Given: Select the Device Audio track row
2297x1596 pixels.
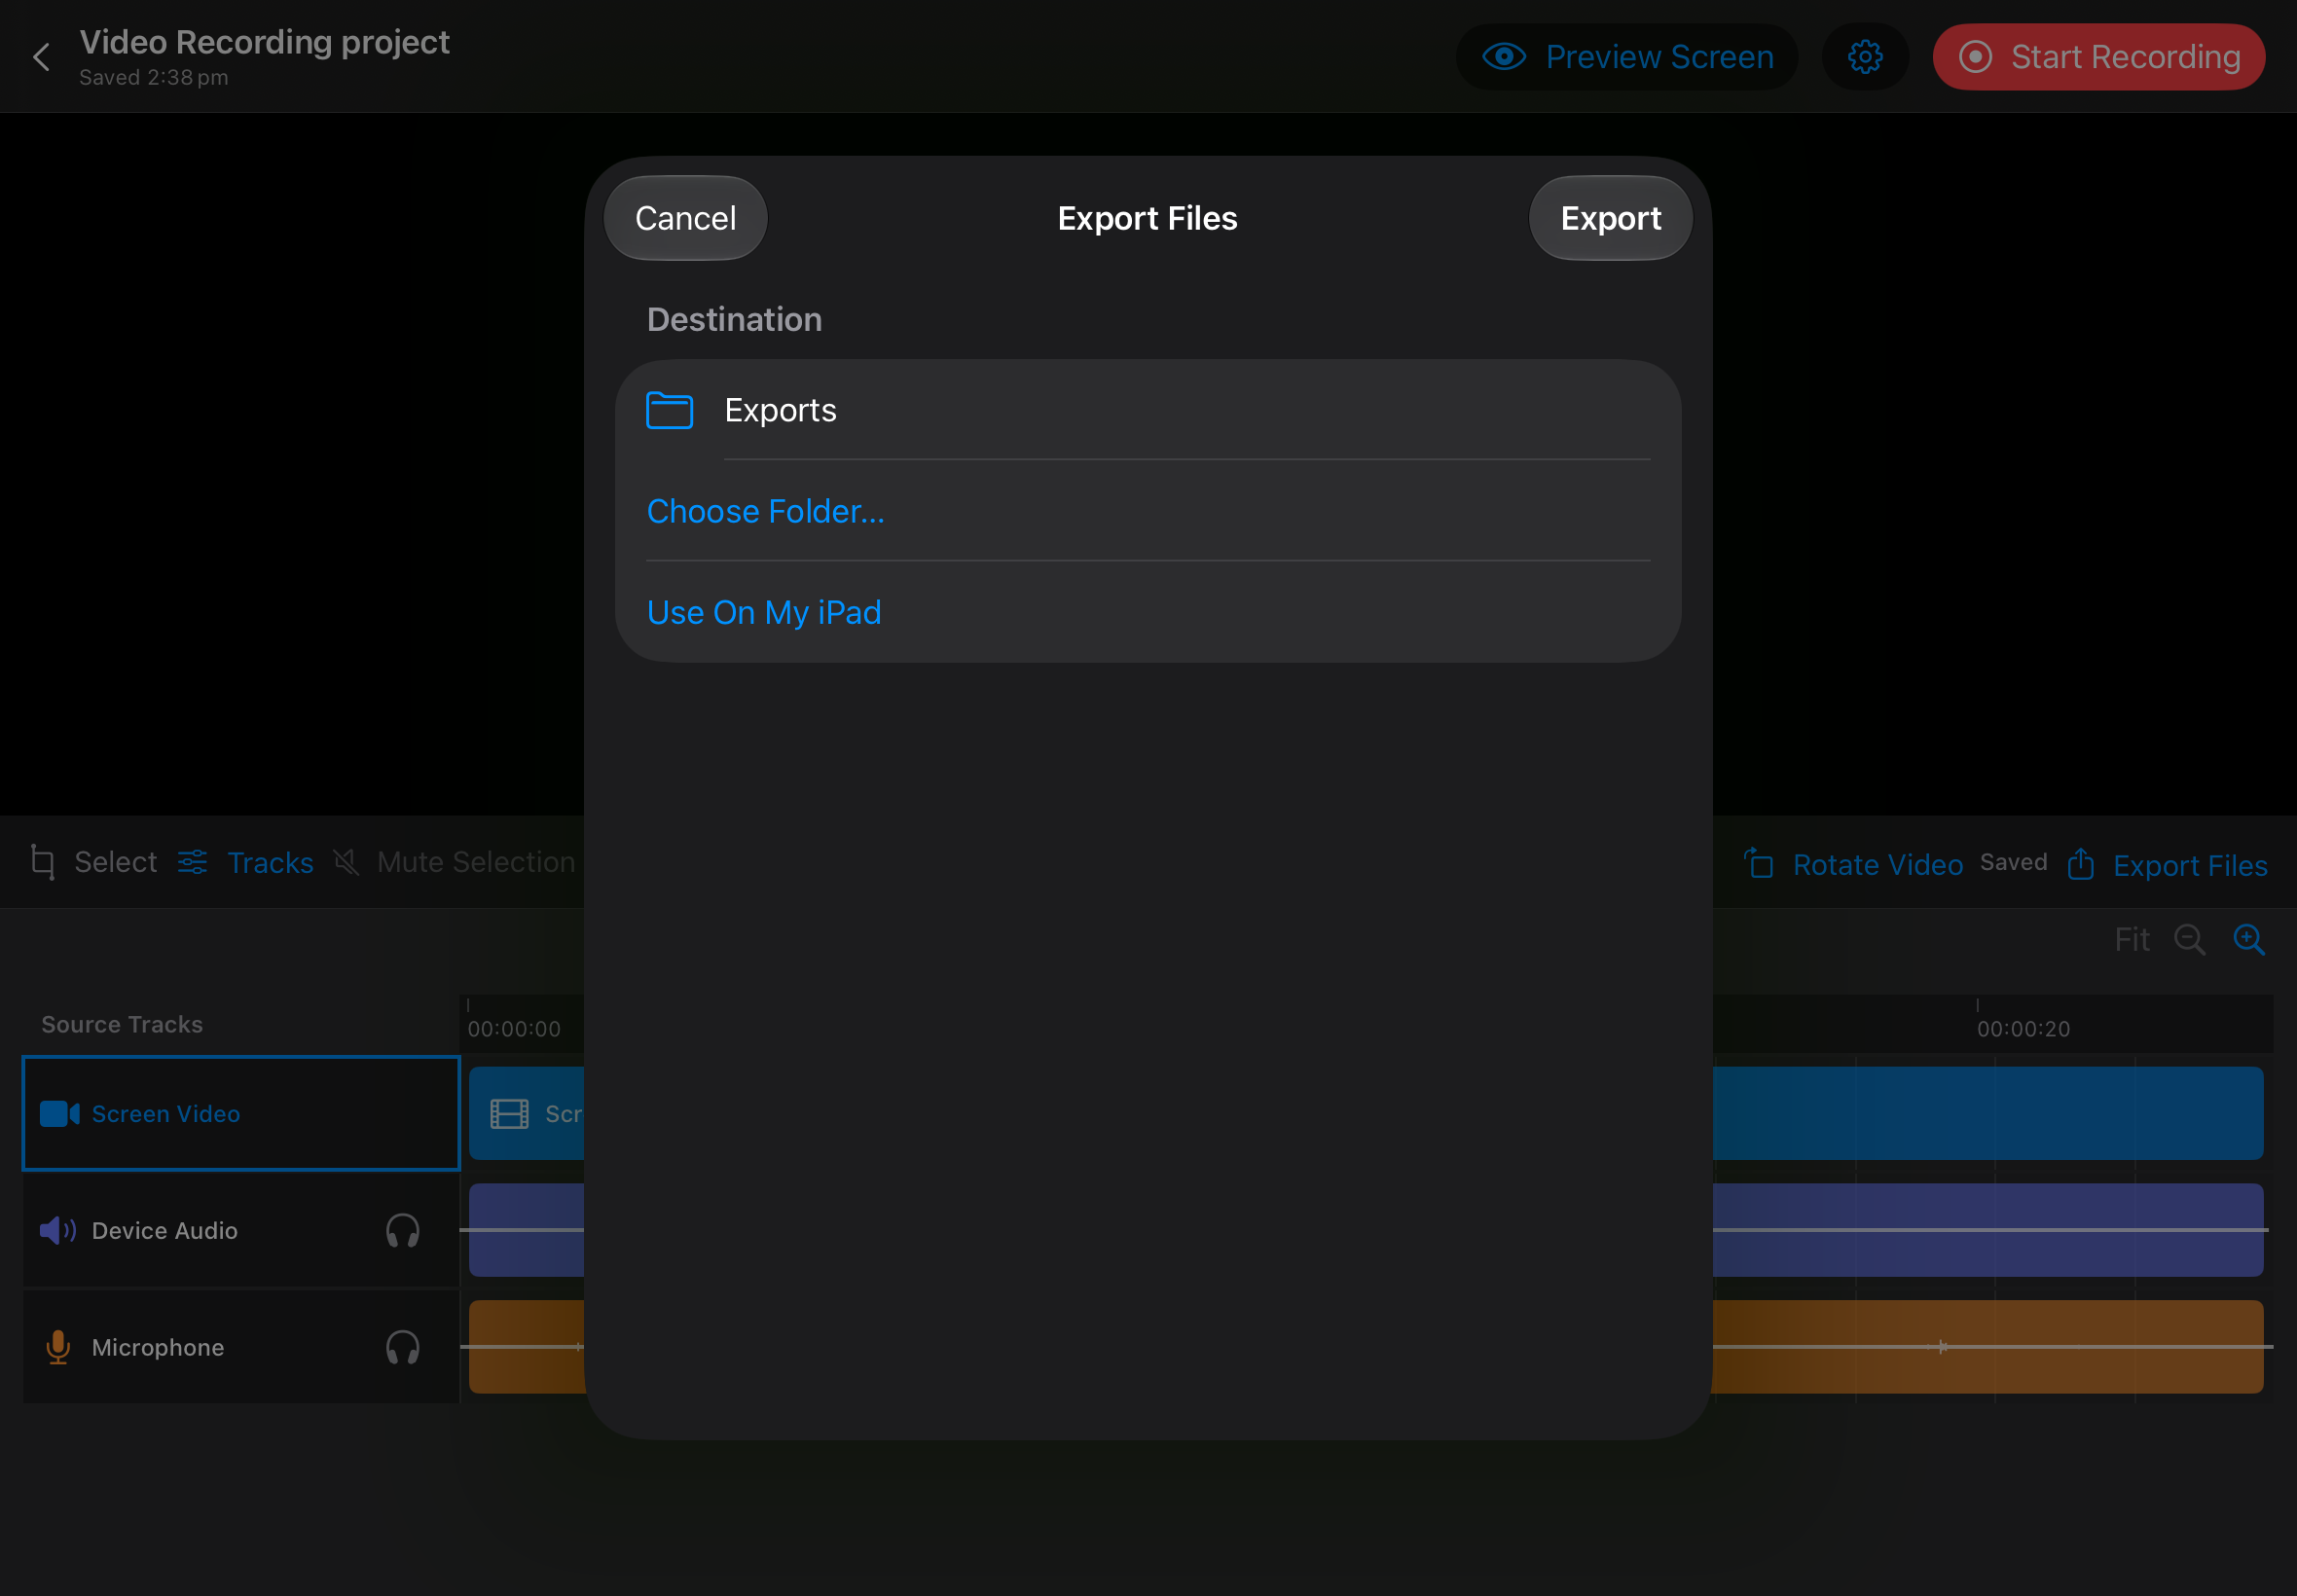Looking at the screenshot, I should click(241, 1230).
